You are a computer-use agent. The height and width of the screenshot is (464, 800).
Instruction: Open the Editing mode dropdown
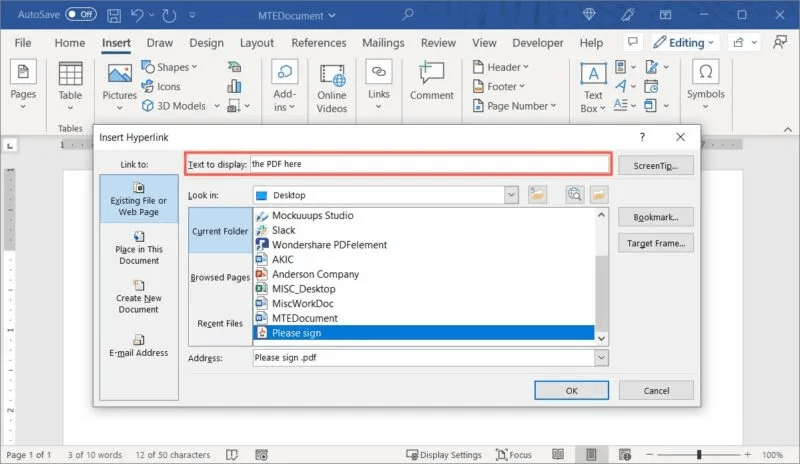[x=684, y=42]
